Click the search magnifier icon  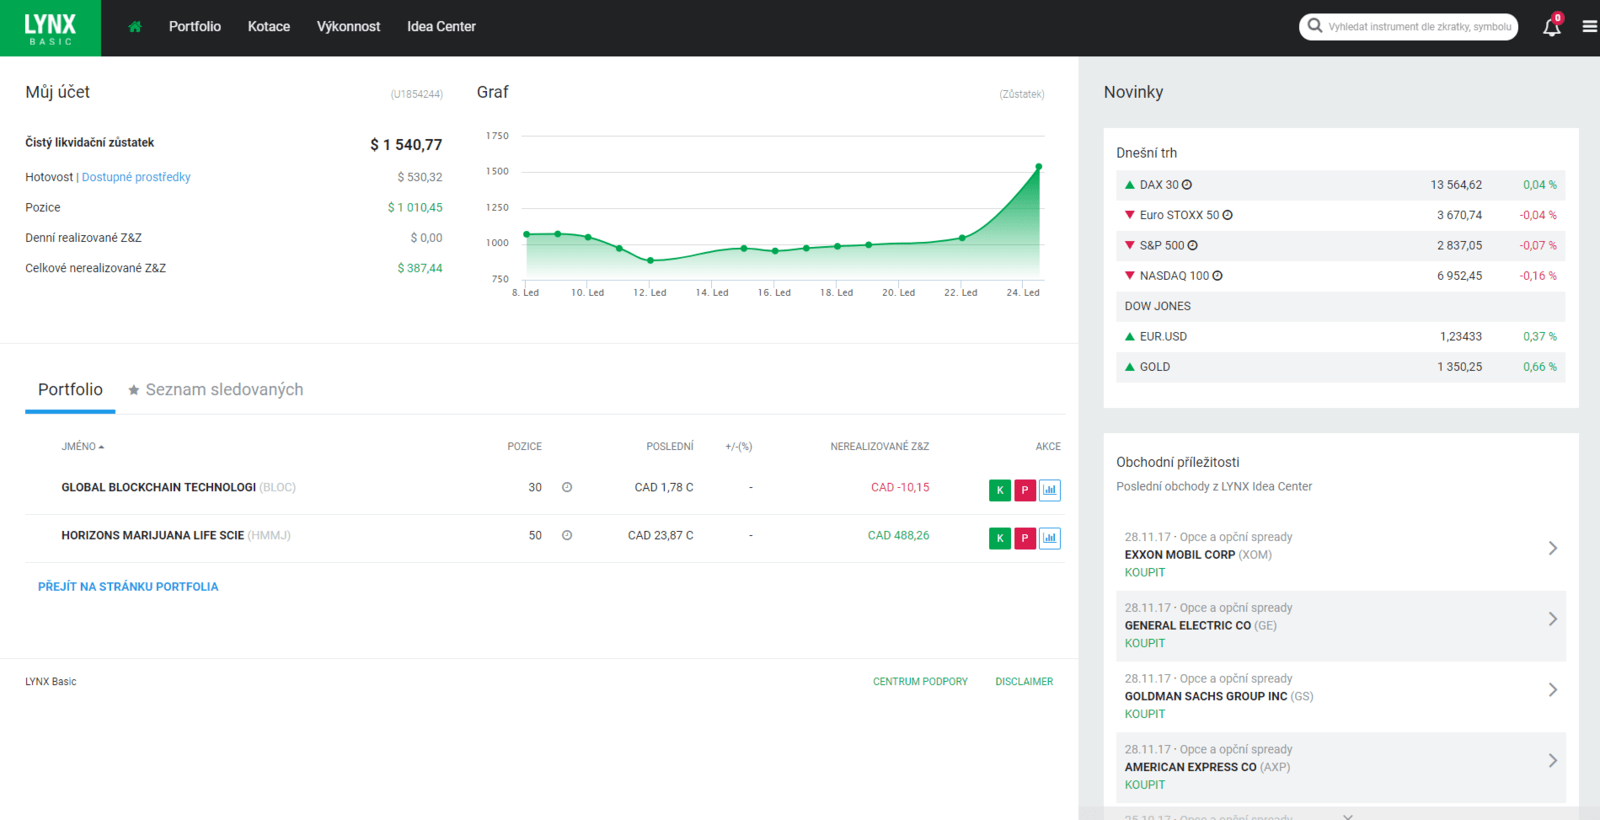tap(1315, 26)
